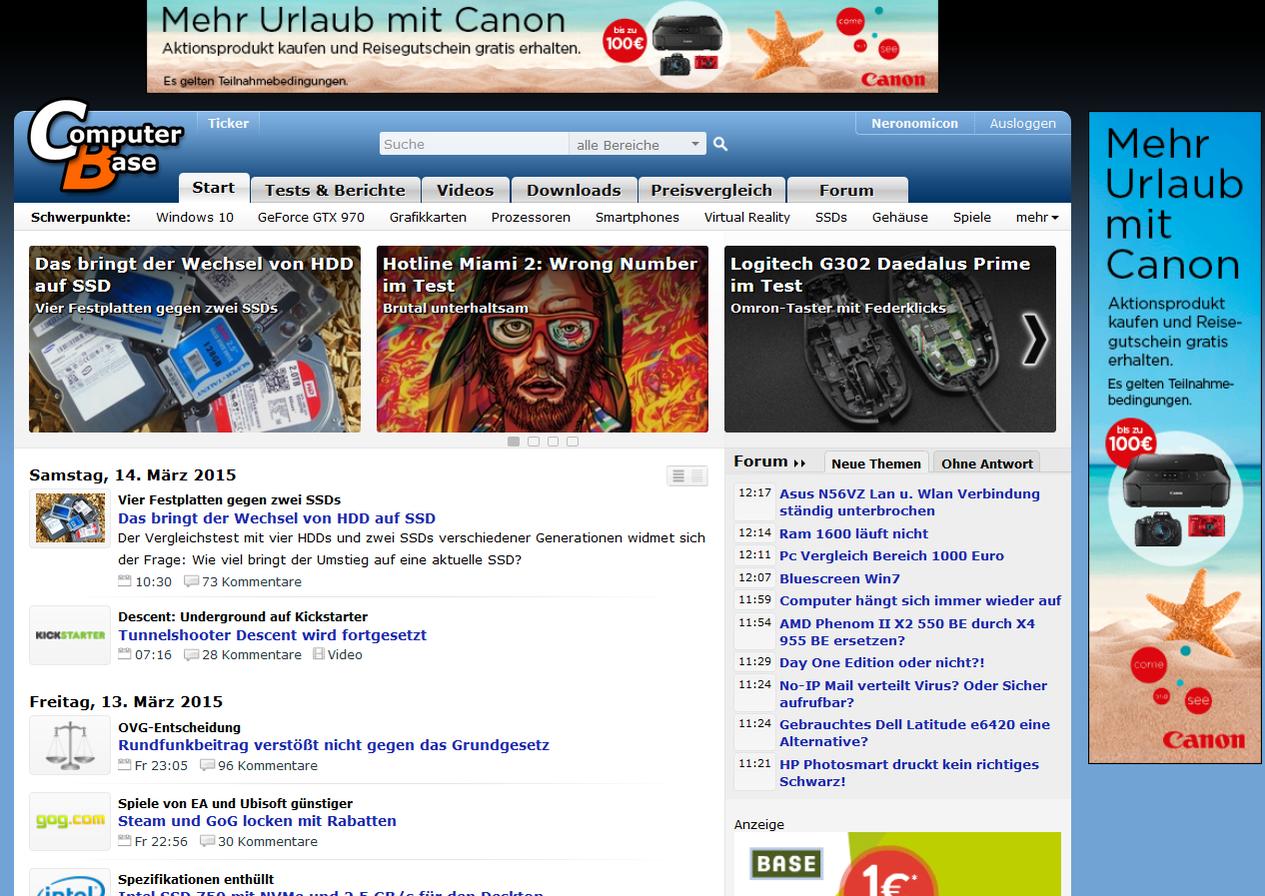The width and height of the screenshot is (1265, 896).
Task: Open Hotline Miami 2 test teaser
Action: point(542,339)
